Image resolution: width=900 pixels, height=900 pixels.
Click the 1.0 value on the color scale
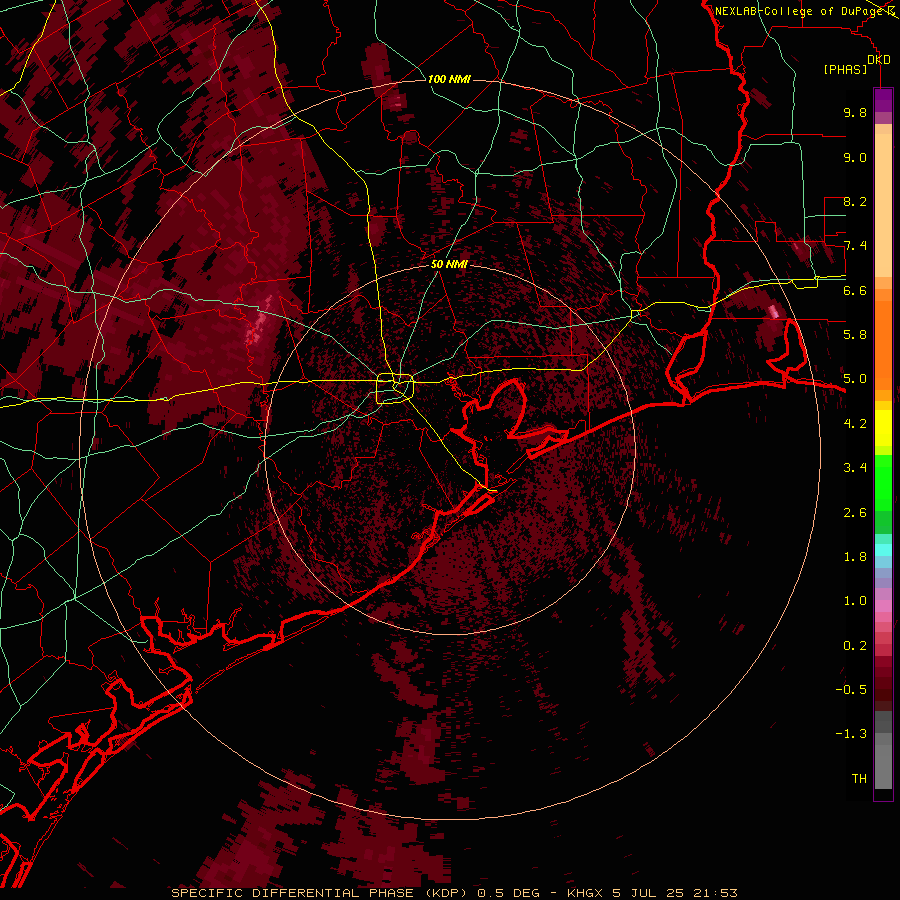tap(855, 601)
